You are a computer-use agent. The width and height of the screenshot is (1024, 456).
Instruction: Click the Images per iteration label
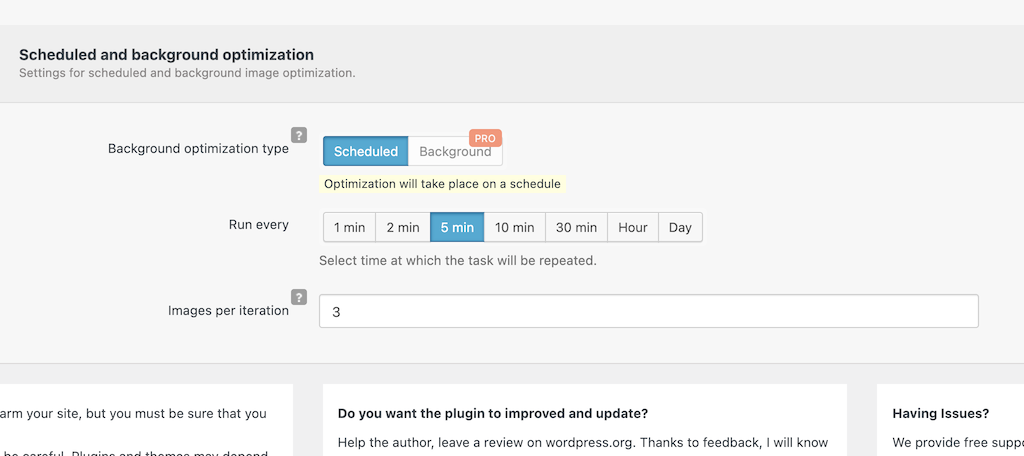point(229,310)
